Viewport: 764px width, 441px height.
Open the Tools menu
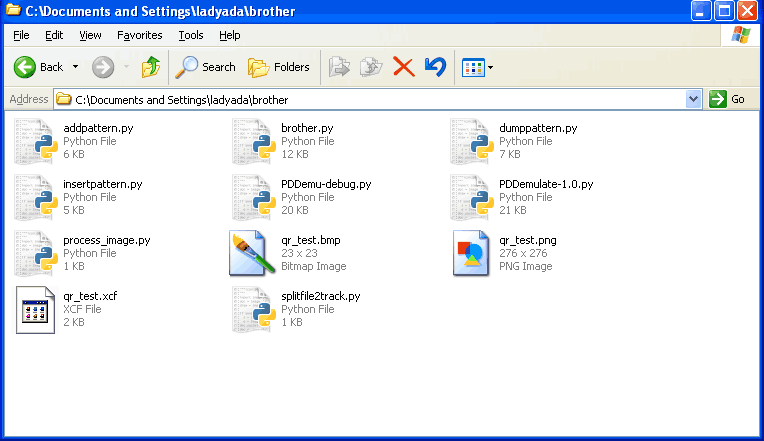[190, 35]
